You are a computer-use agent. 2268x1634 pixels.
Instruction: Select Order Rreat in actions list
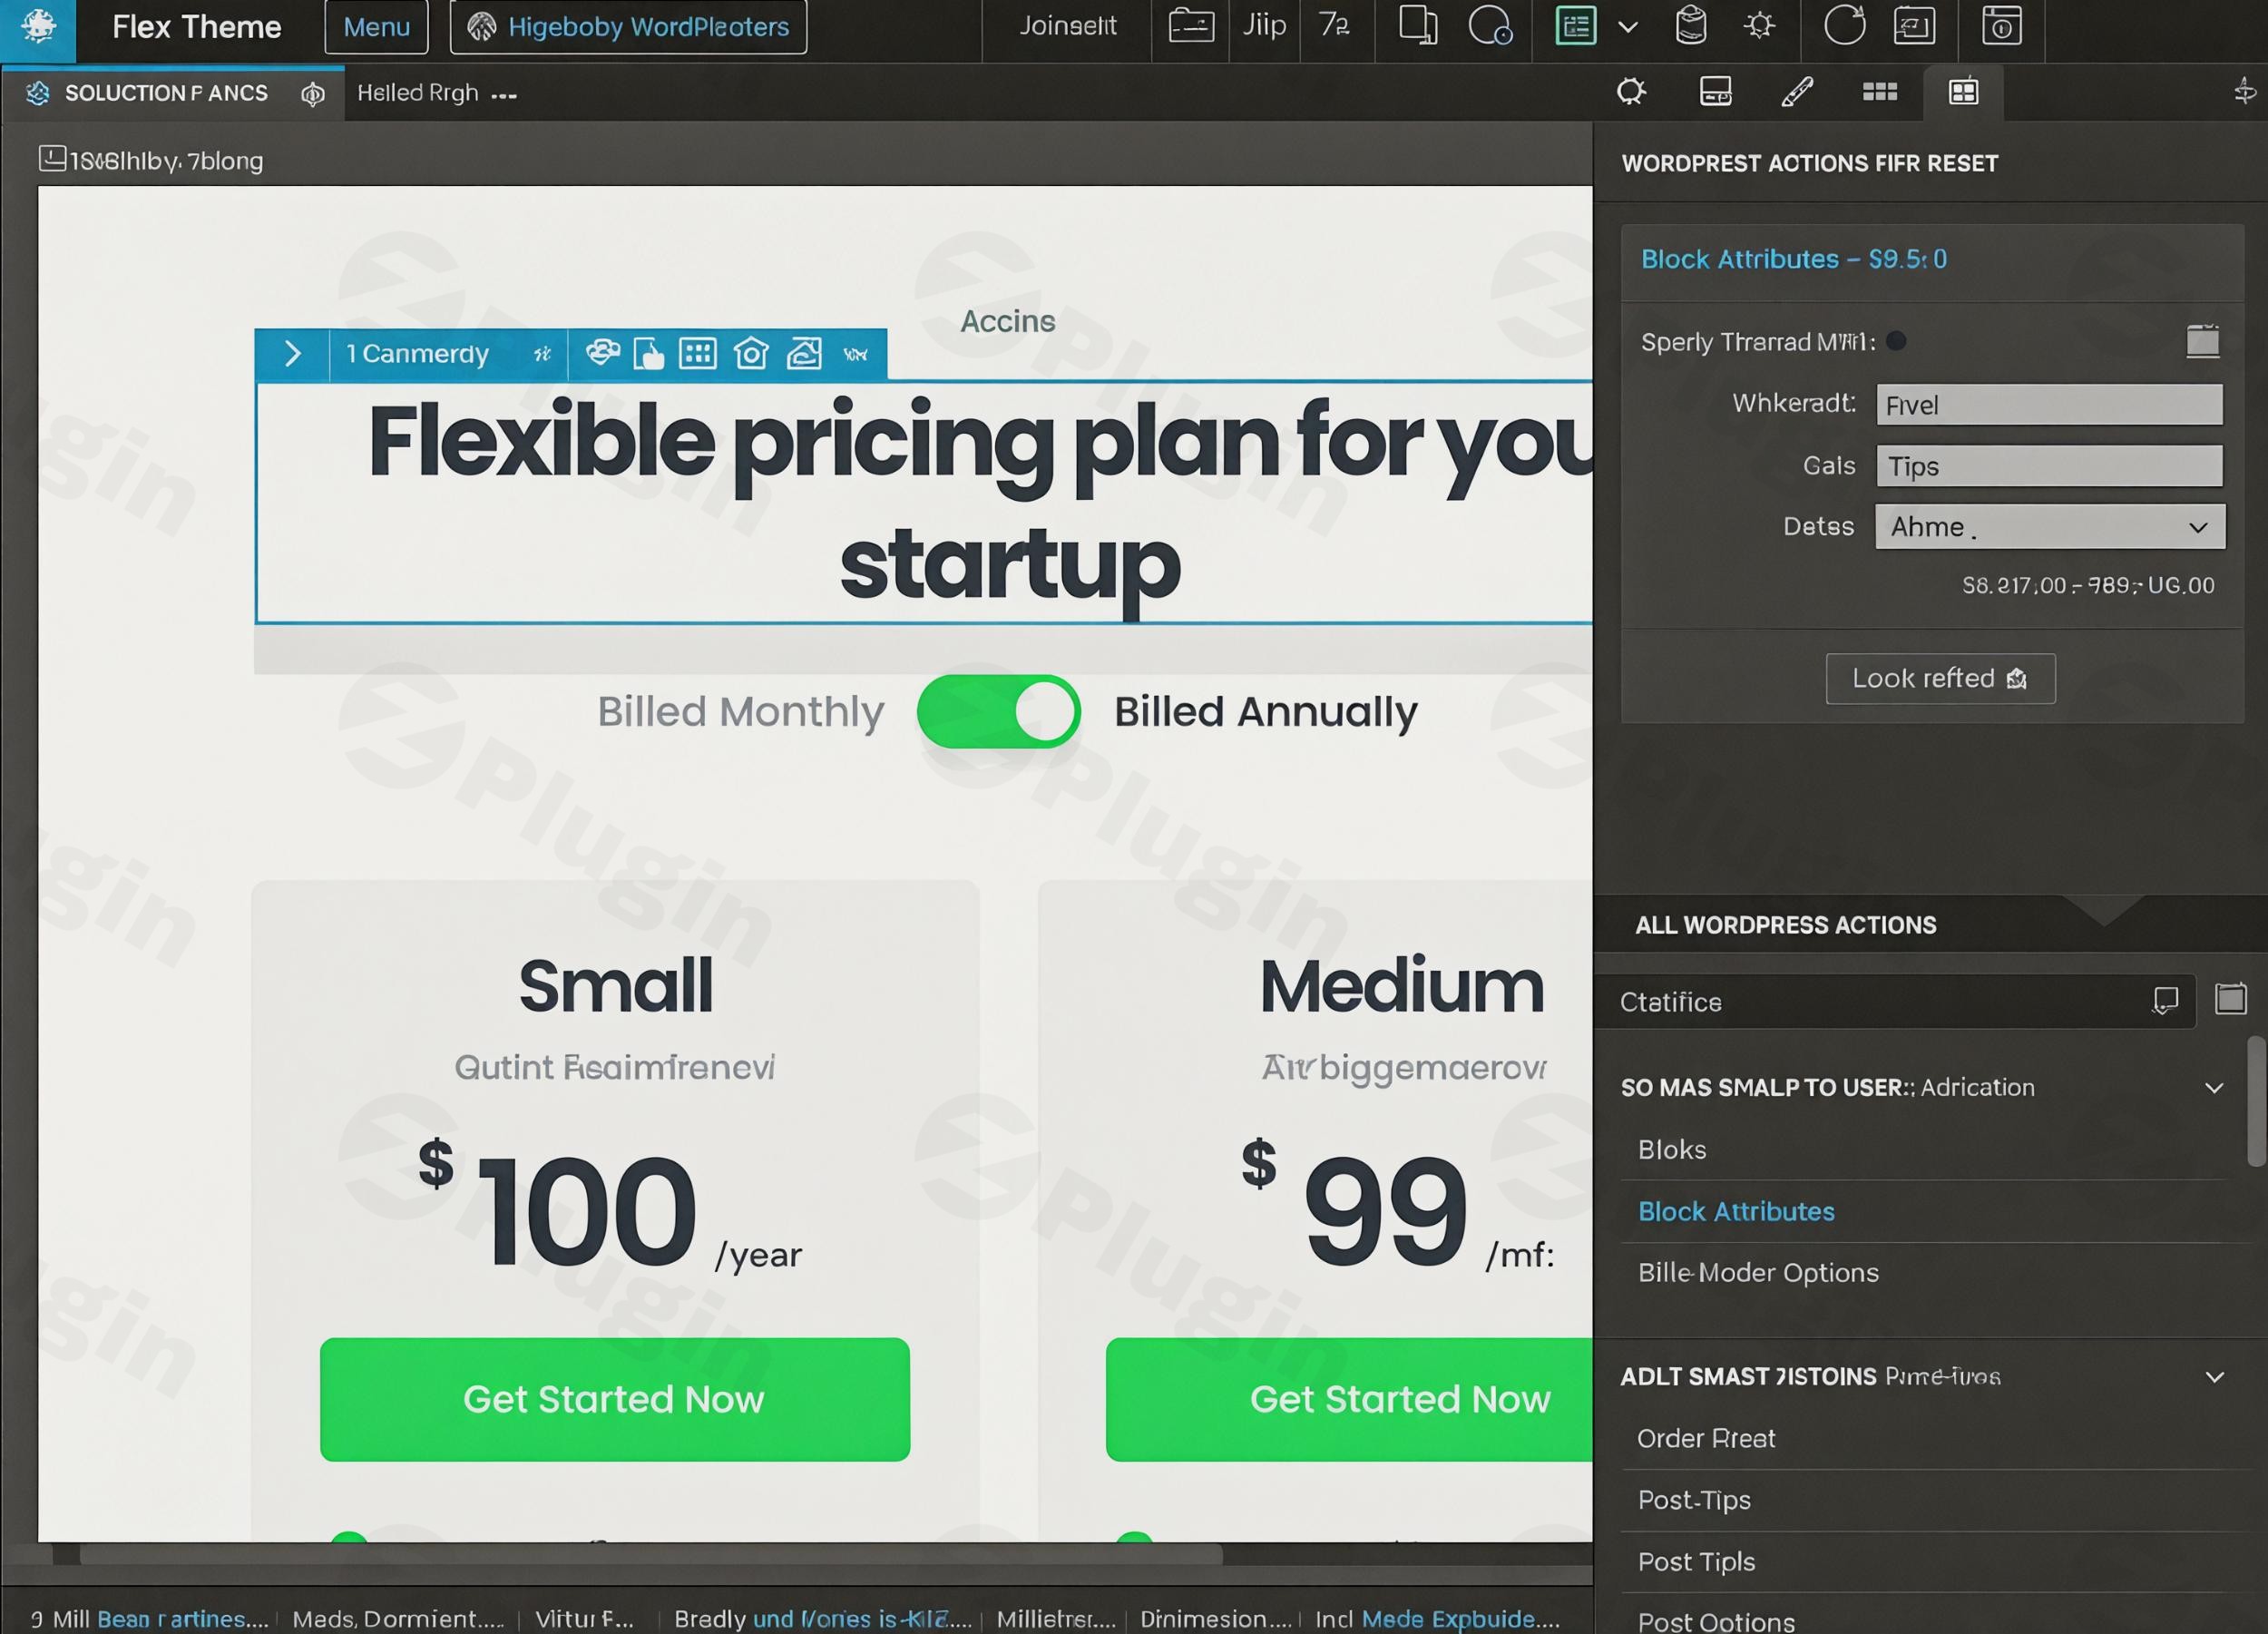coord(1705,1438)
